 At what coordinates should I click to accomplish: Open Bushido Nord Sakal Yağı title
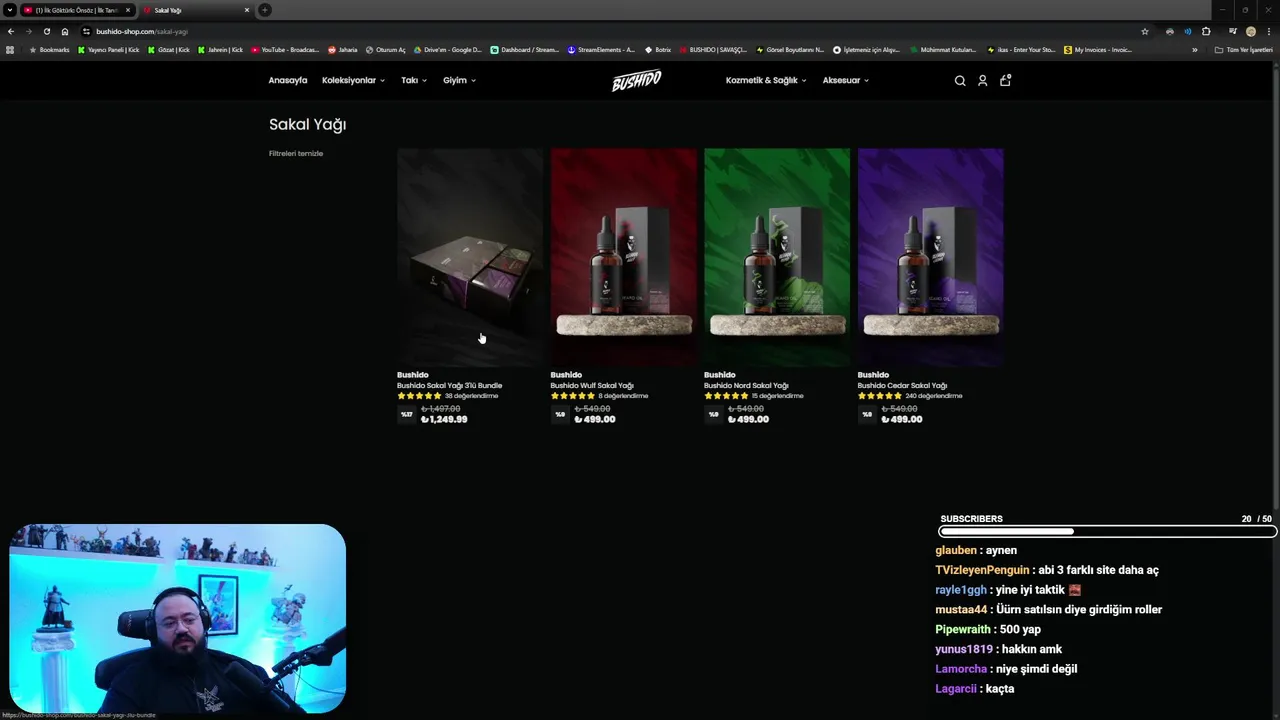[x=746, y=386]
